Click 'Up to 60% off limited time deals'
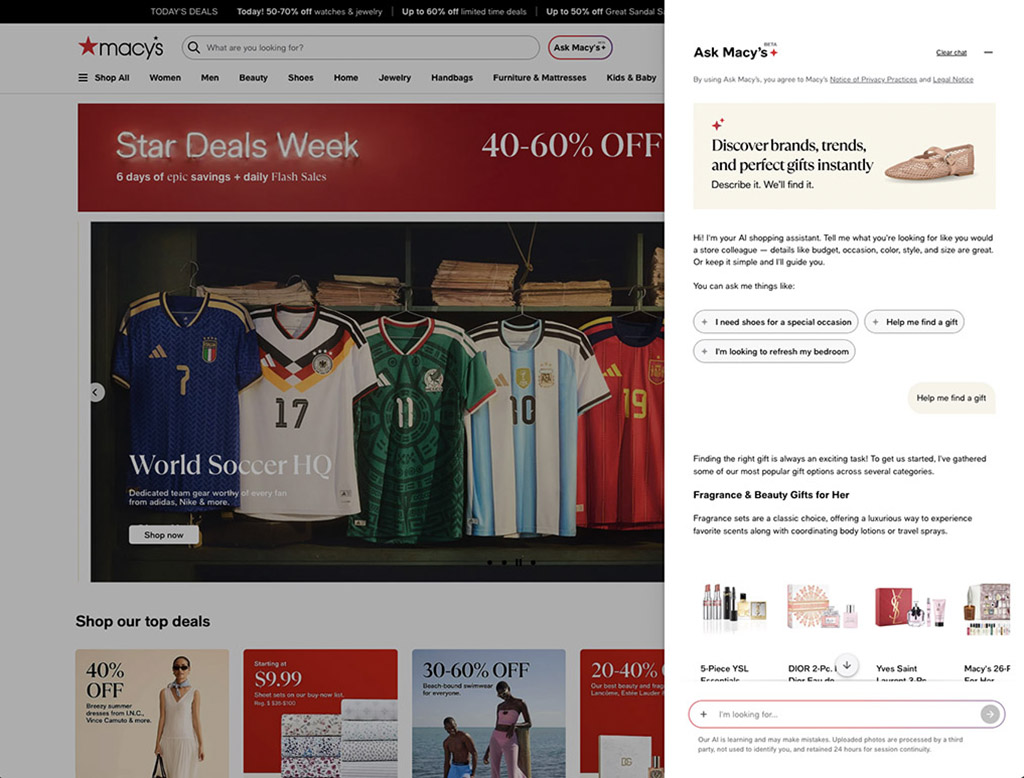This screenshot has width=1024, height=778. [464, 12]
